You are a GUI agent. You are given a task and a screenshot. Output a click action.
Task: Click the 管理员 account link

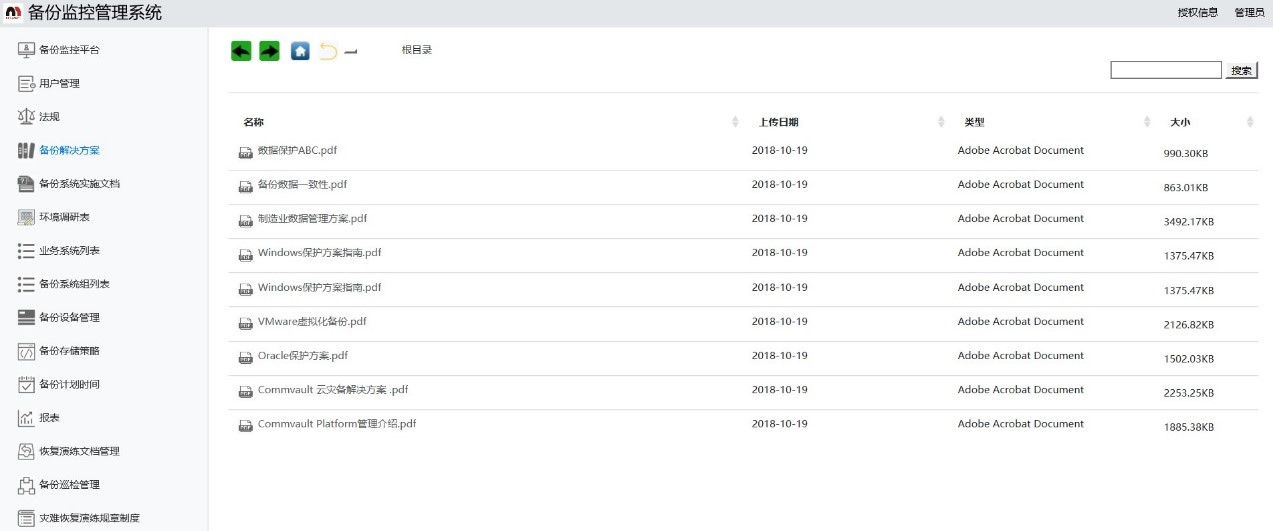(x=1249, y=13)
